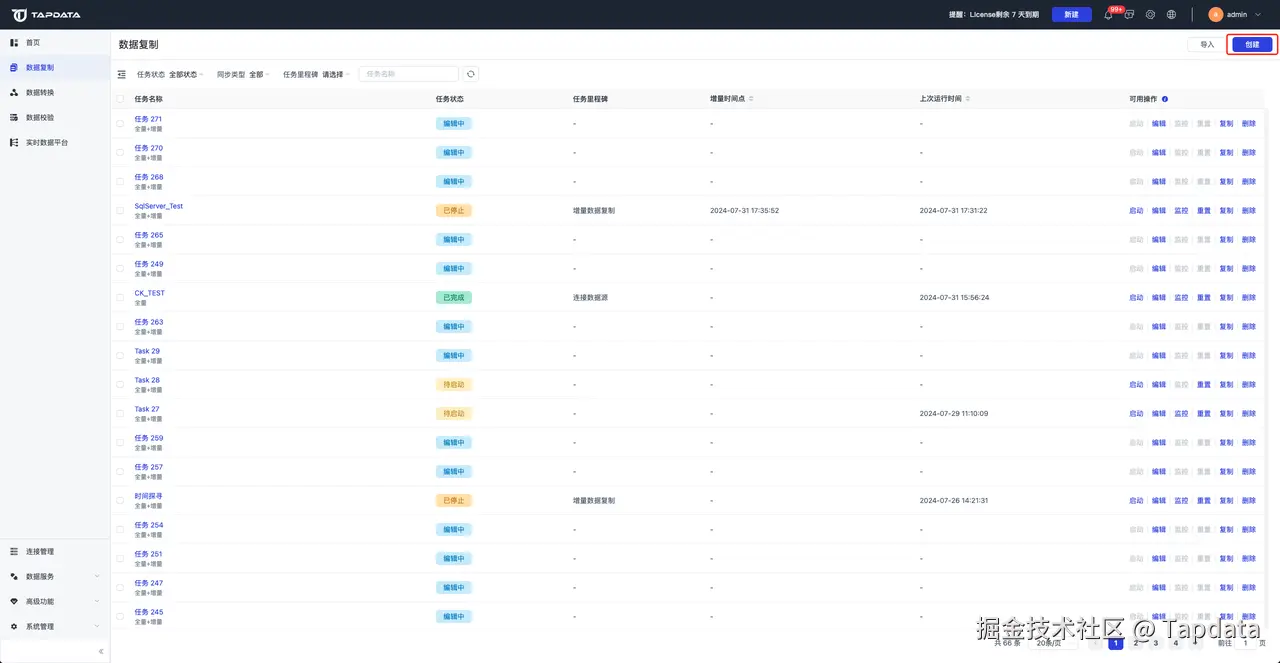Screen dimensions: 1280x663
Task: Click the 实时数据平台 icon in sidebar
Action: tap(14, 143)
